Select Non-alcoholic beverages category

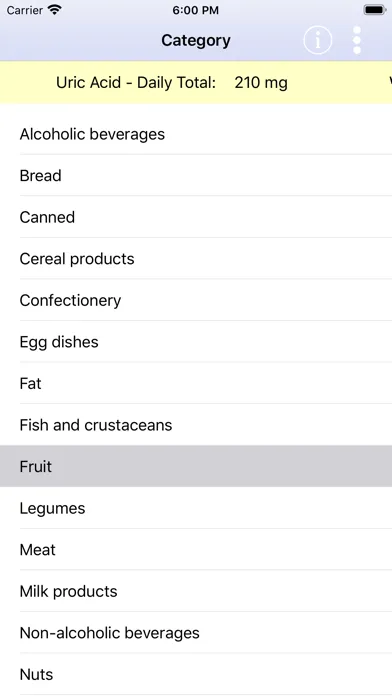(x=196, y=633)
